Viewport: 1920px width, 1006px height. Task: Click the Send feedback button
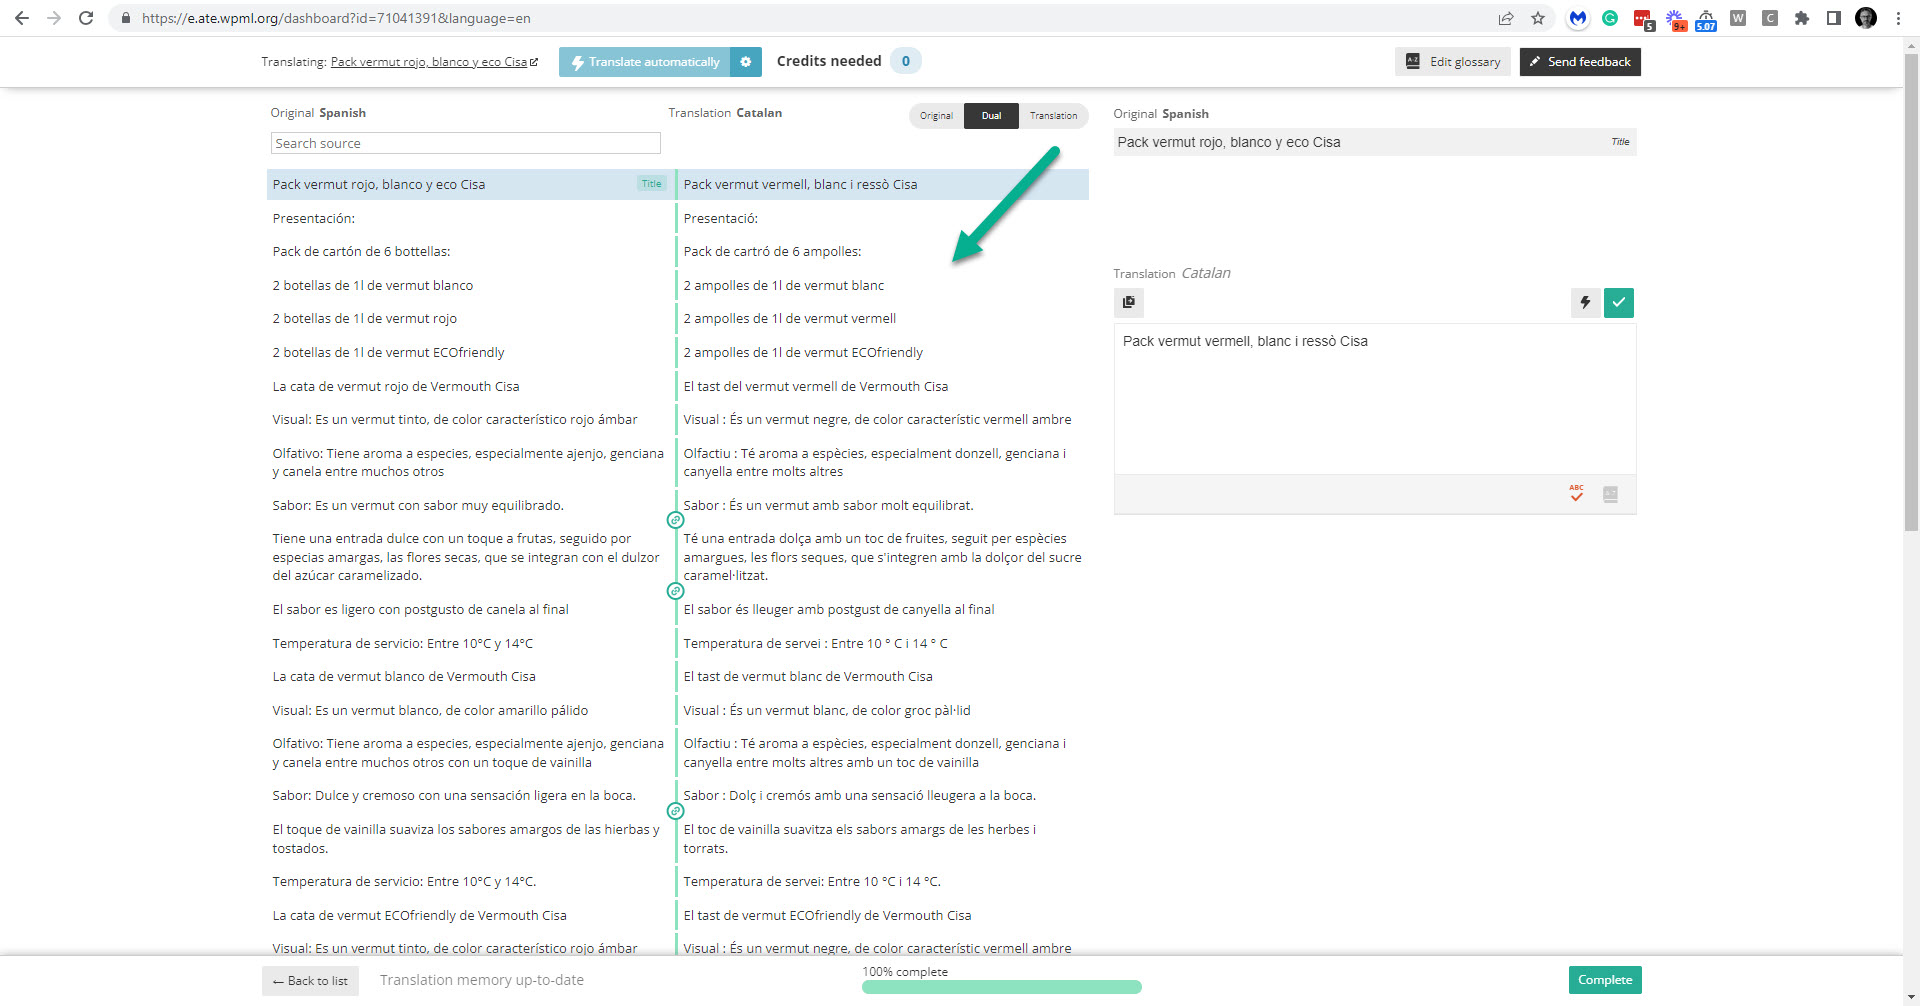click(1580, 62)
